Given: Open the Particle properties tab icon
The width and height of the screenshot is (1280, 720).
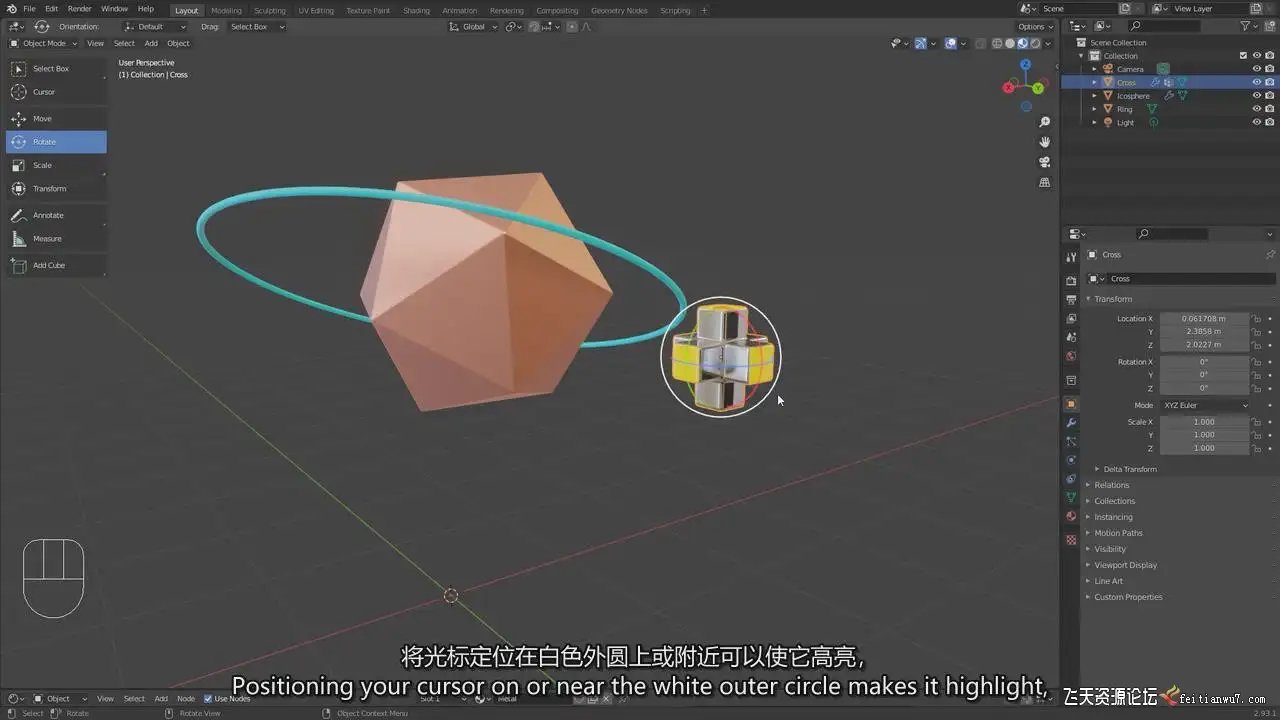Looking at the screenshot, I should coord(1071,441).
